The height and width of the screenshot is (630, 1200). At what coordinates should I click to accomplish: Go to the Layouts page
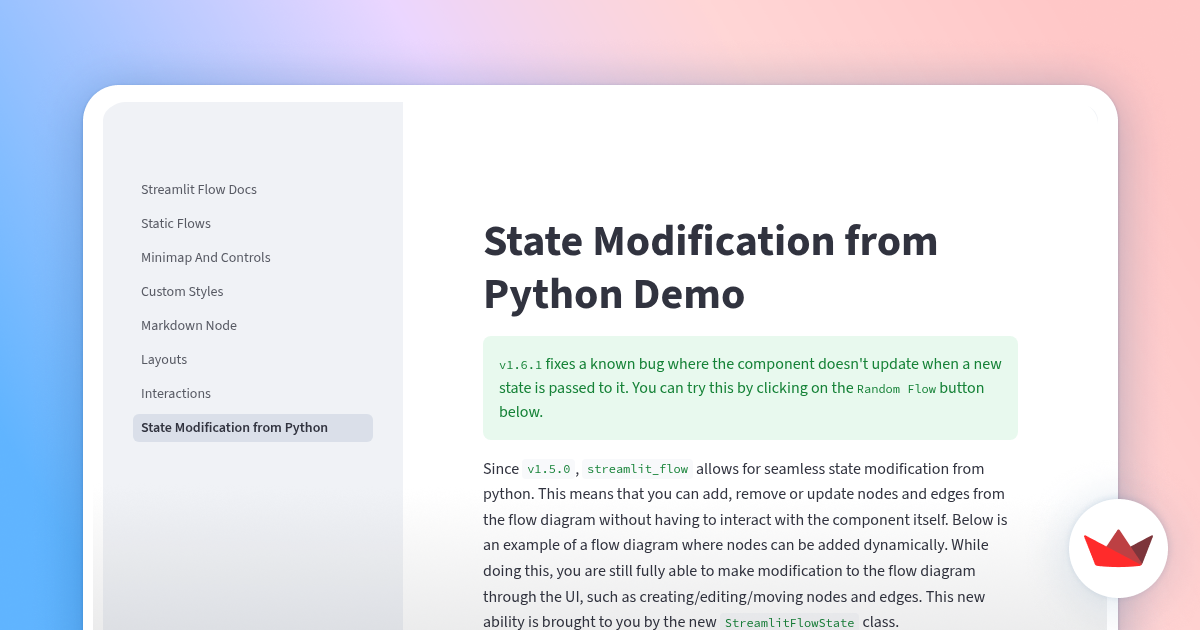click(164, 360)
